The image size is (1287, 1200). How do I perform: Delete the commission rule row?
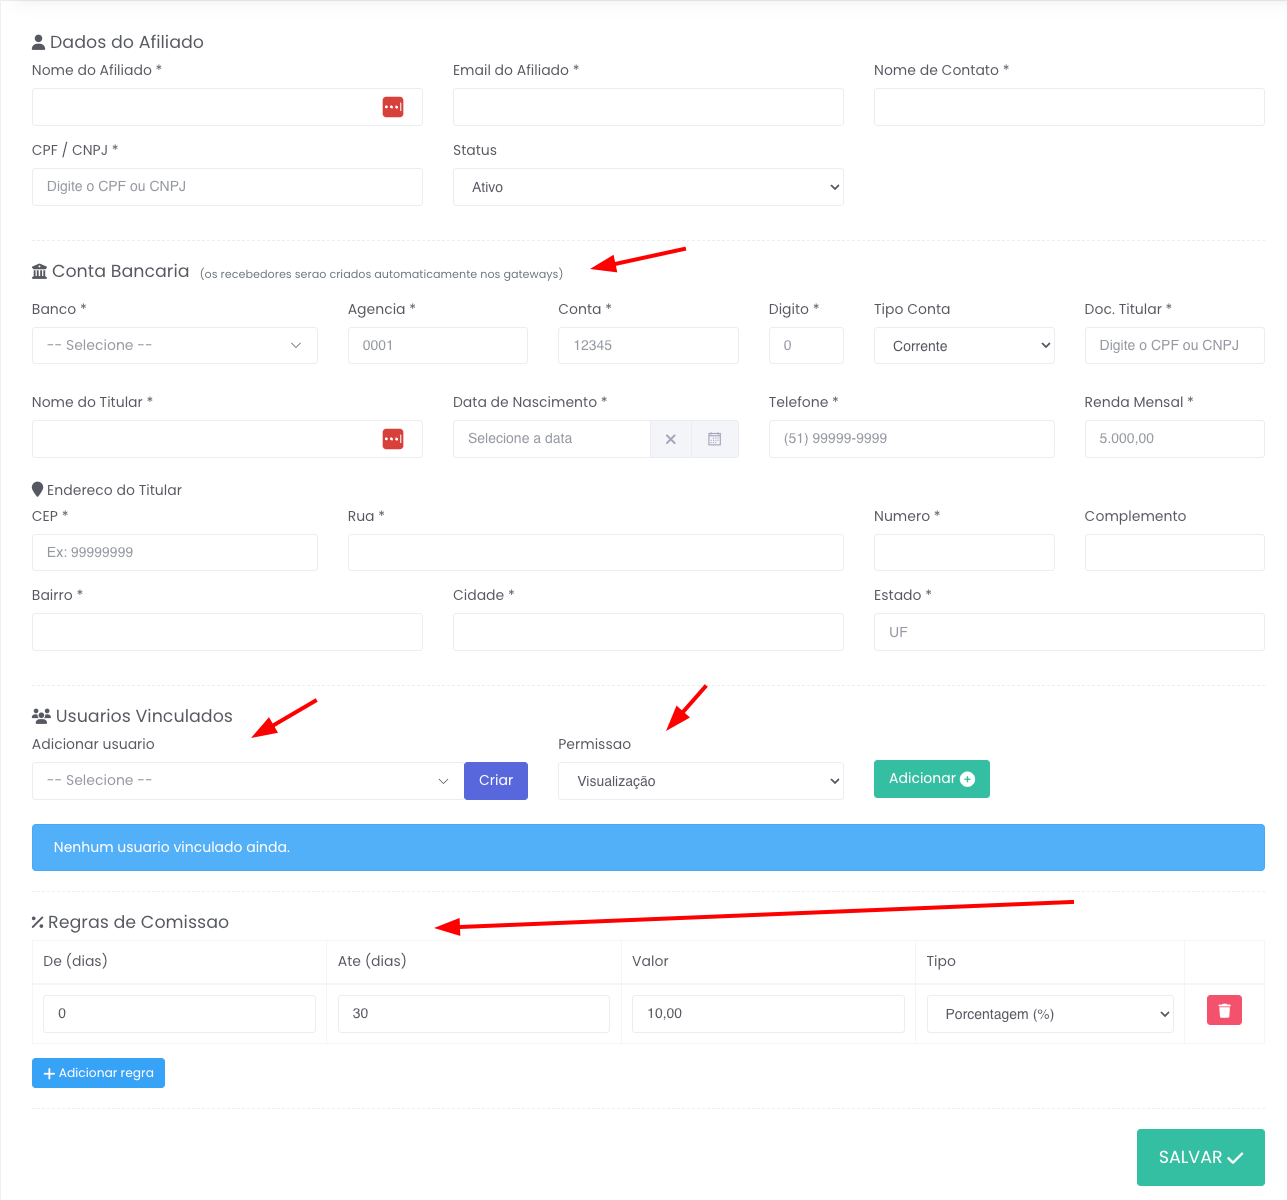coord(1224,1010)
